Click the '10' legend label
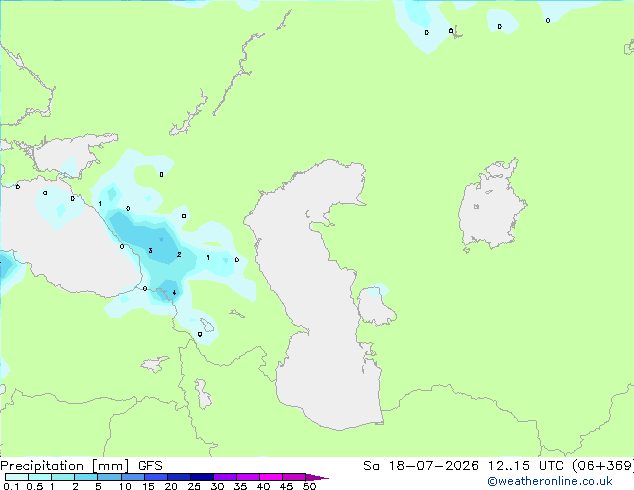This screenshot has height=490, width=634. point(125,486)
